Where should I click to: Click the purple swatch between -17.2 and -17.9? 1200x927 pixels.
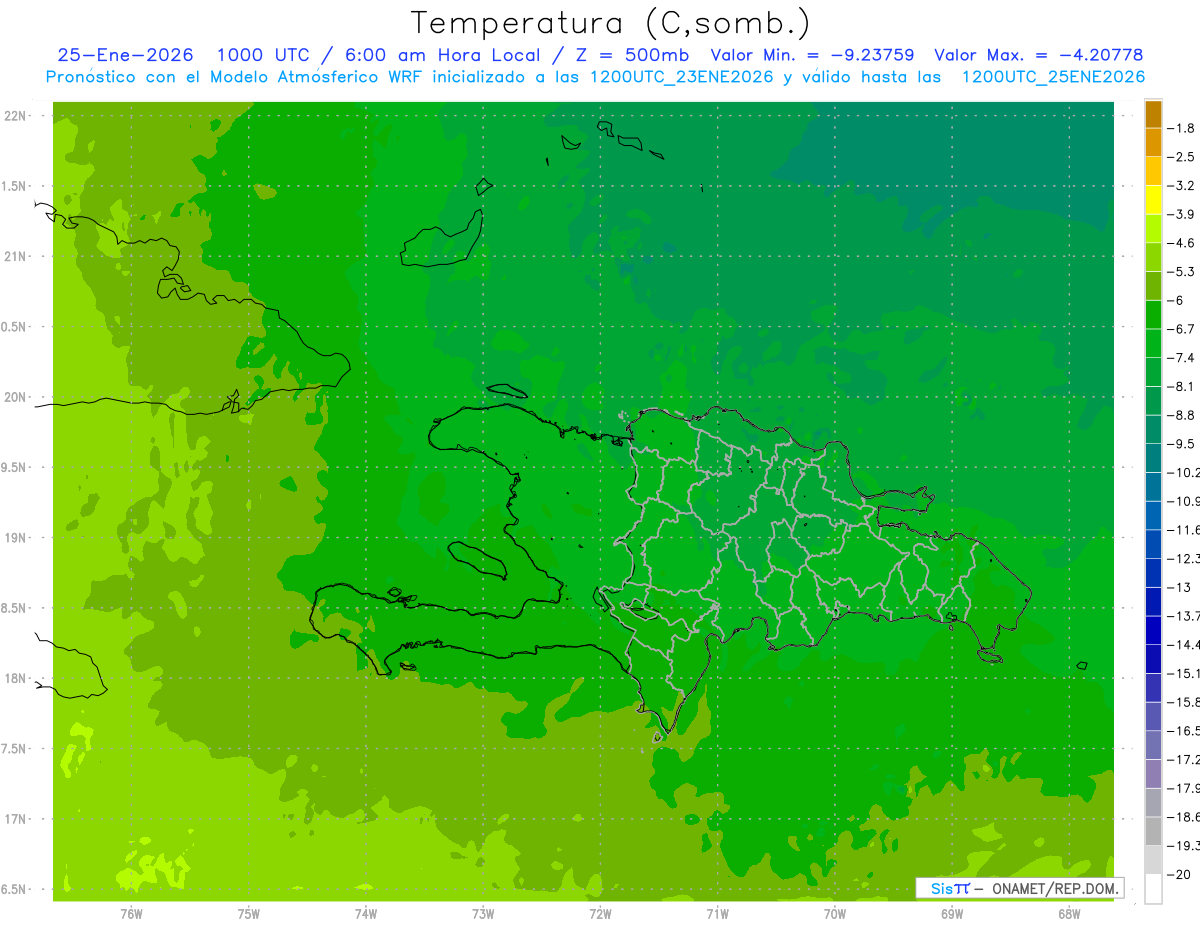1153,774
